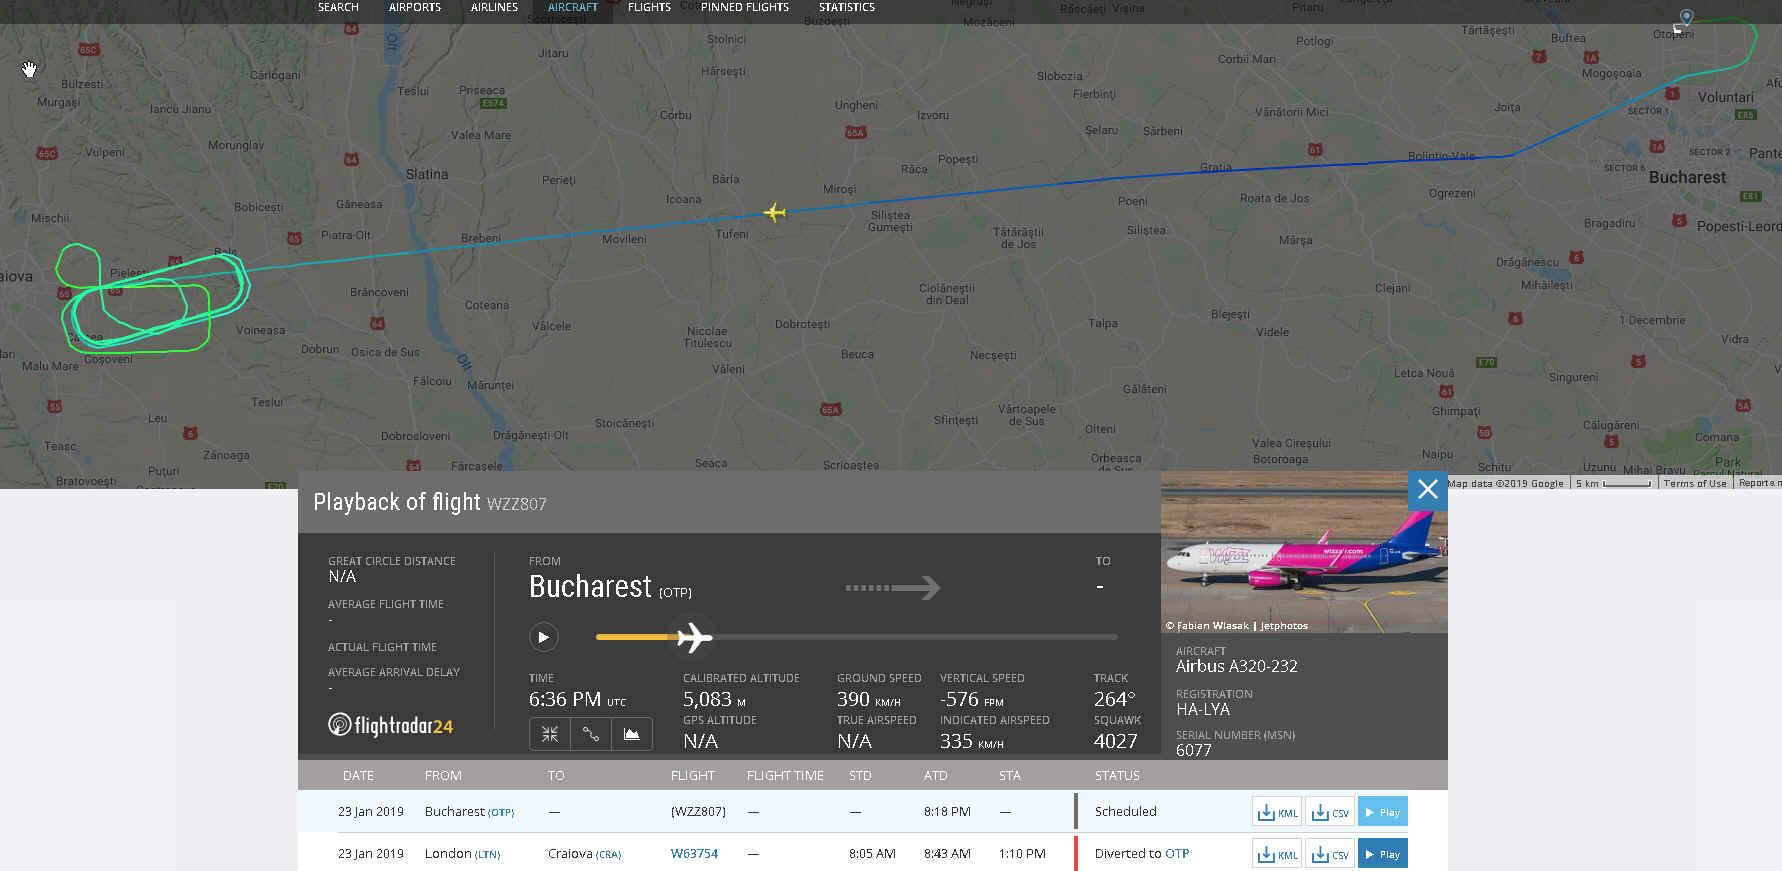Open the Wizz Air aircraft photo
The height and width of the screenshot is (871, 1782).
pyautogui.click(x=1304, y=552)
